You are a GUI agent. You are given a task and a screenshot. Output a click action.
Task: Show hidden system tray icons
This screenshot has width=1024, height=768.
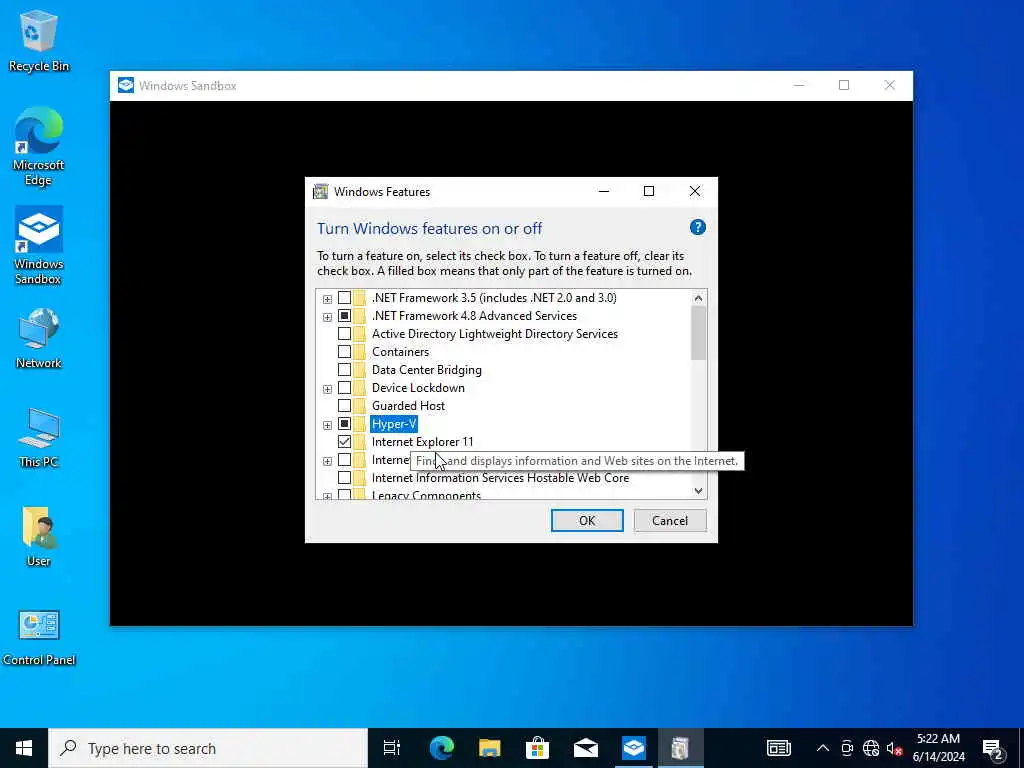click(823, 748)
